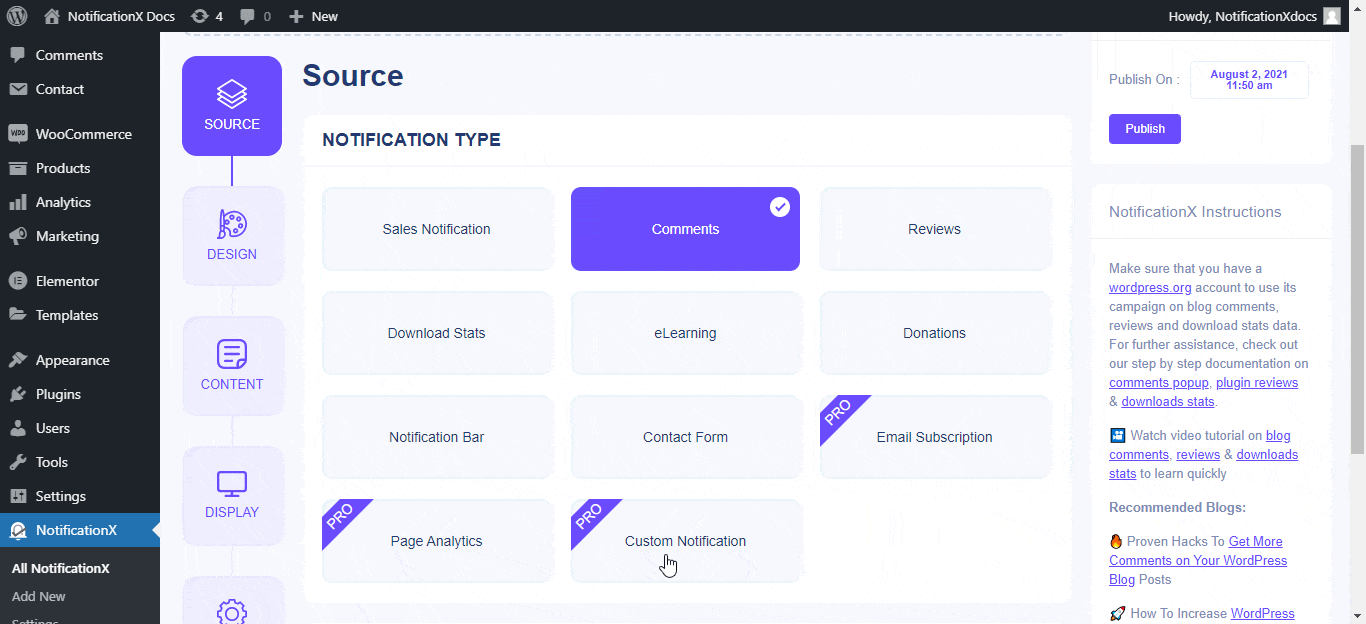Click the Publish On date field

[x=1249, y=80]
